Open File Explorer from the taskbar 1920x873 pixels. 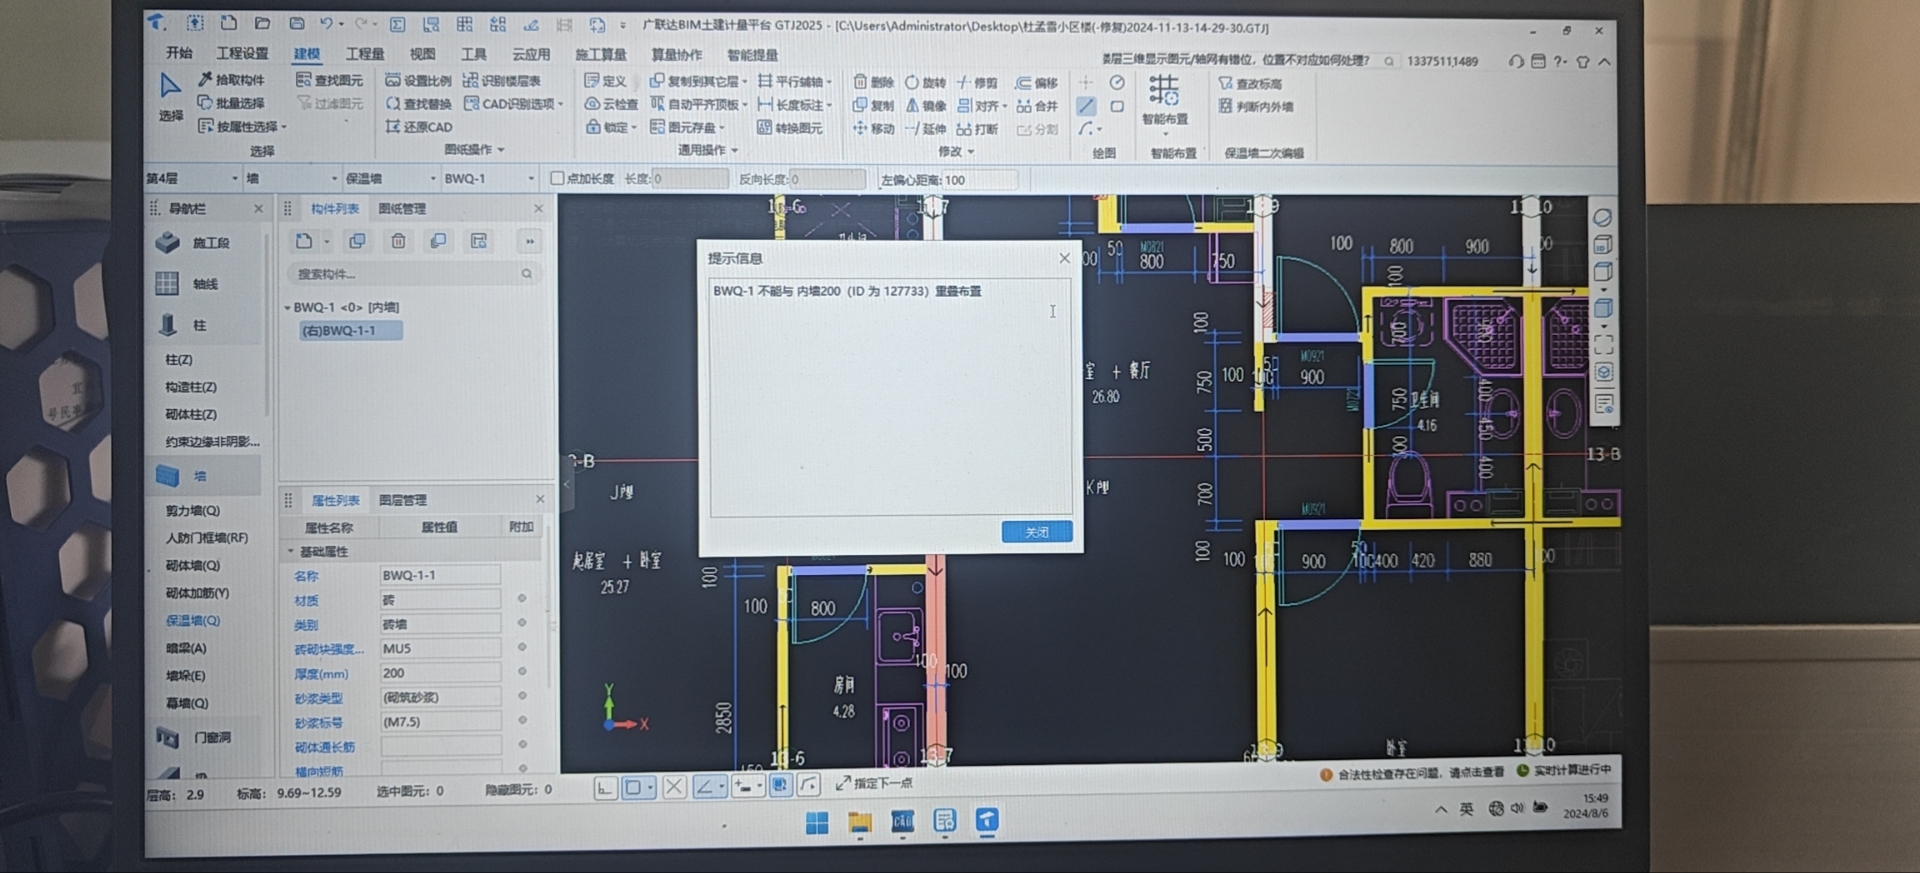click(x=860, y=822)
